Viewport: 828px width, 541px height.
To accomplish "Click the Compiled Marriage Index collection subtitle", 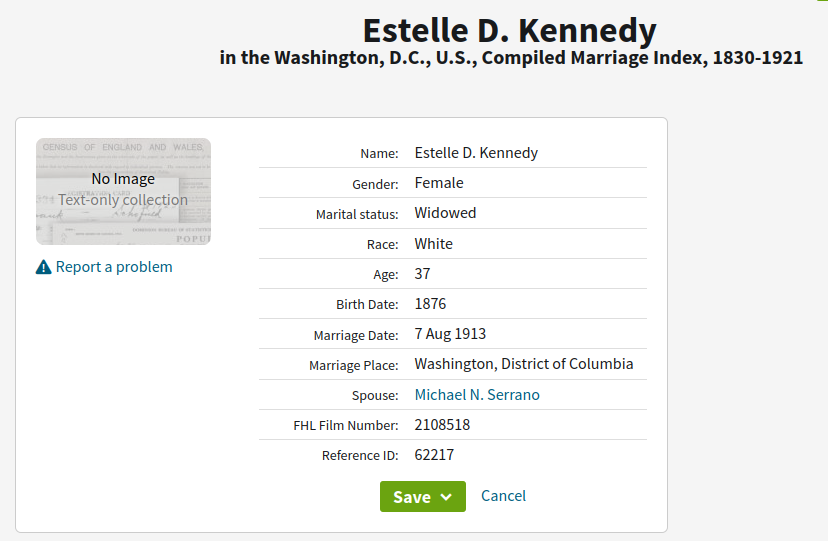I will click(x=511, y=58).
